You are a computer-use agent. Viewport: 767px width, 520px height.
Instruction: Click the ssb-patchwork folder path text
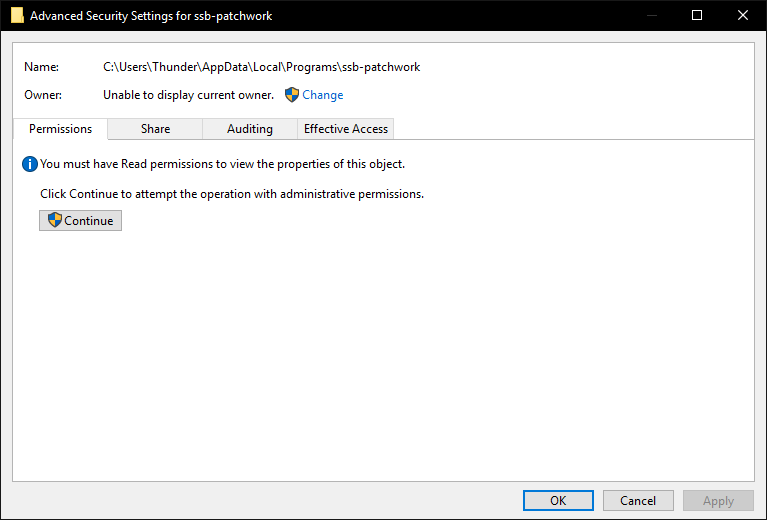(x=262, y=67)
